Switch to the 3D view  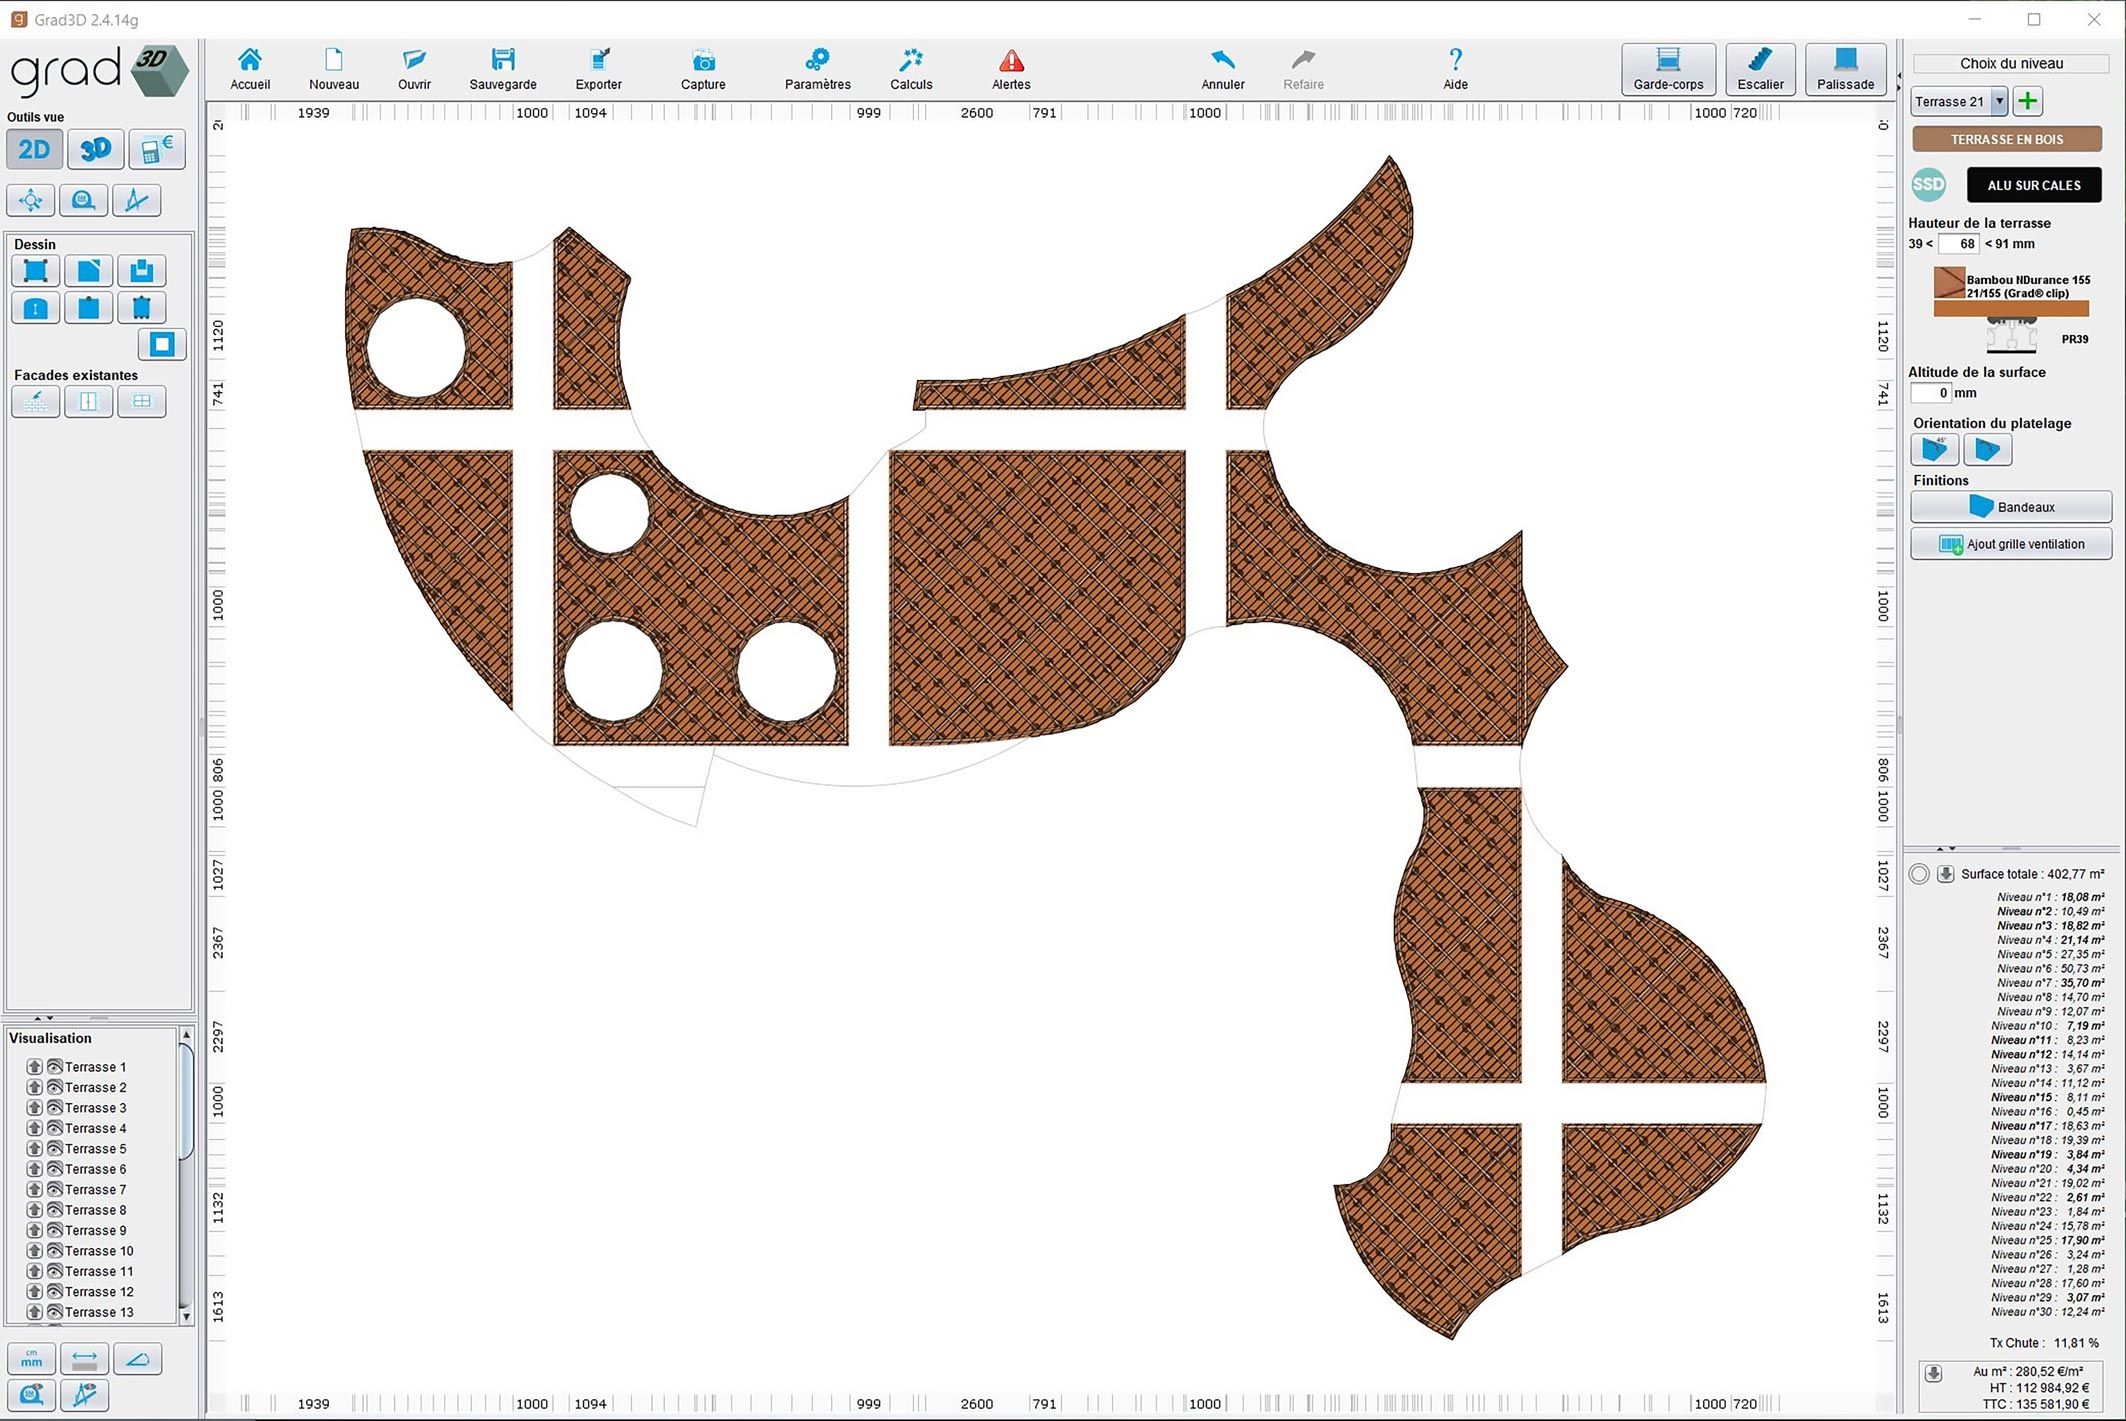(95, 150)
